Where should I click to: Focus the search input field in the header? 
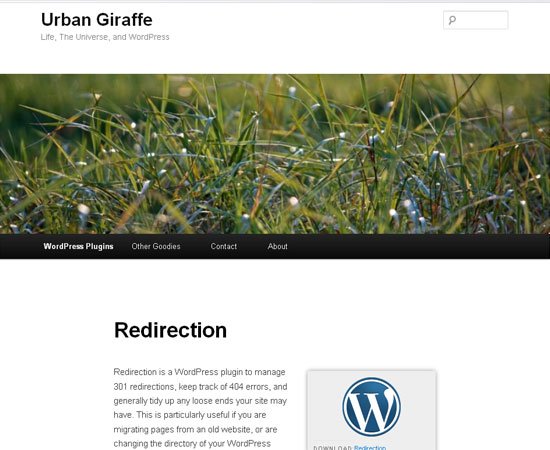(476, 20)
